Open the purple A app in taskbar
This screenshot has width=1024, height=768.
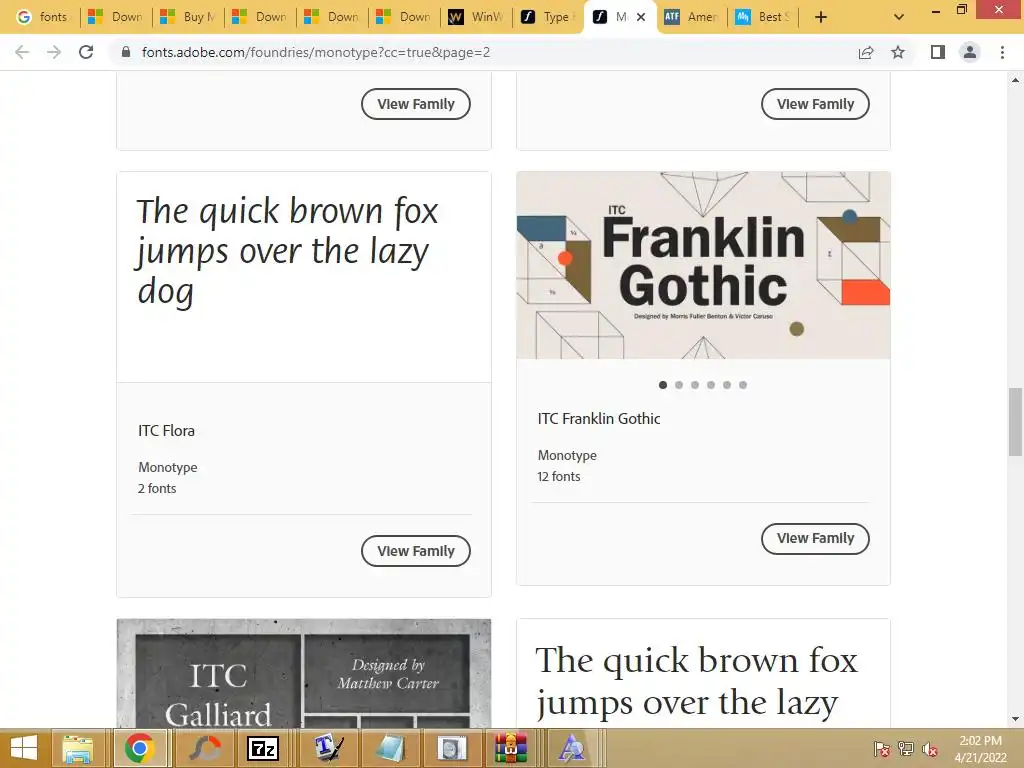pyautogui.click(x=572, y=748)
